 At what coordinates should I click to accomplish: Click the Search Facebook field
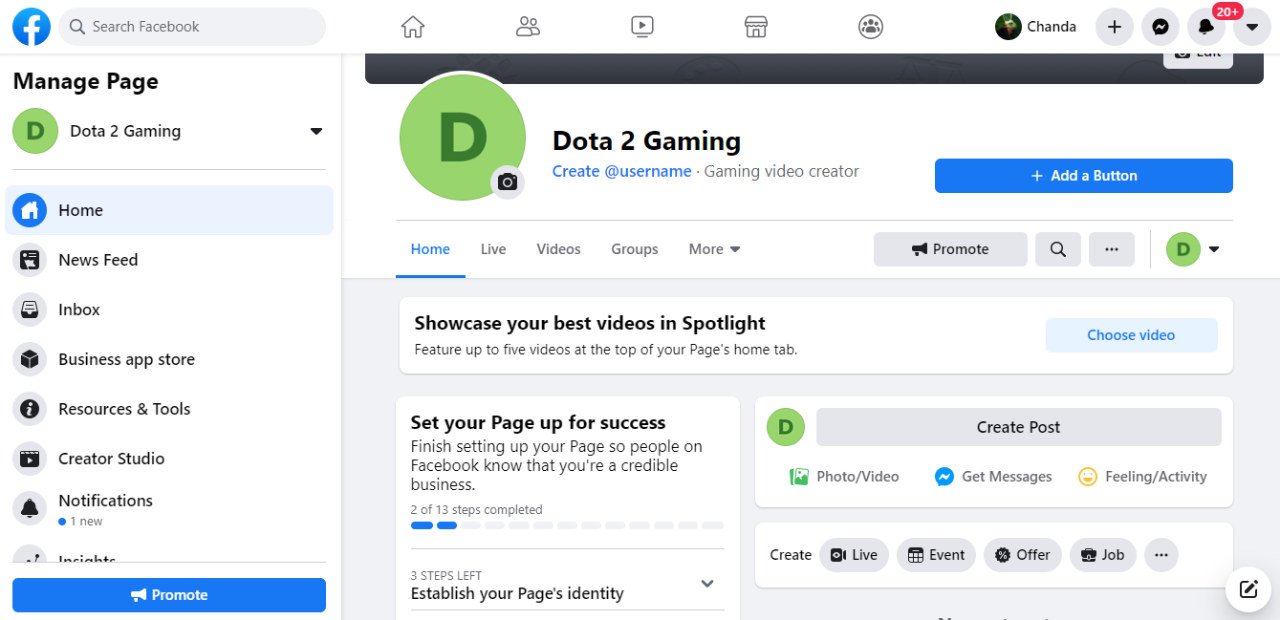[x=192, y=27]
